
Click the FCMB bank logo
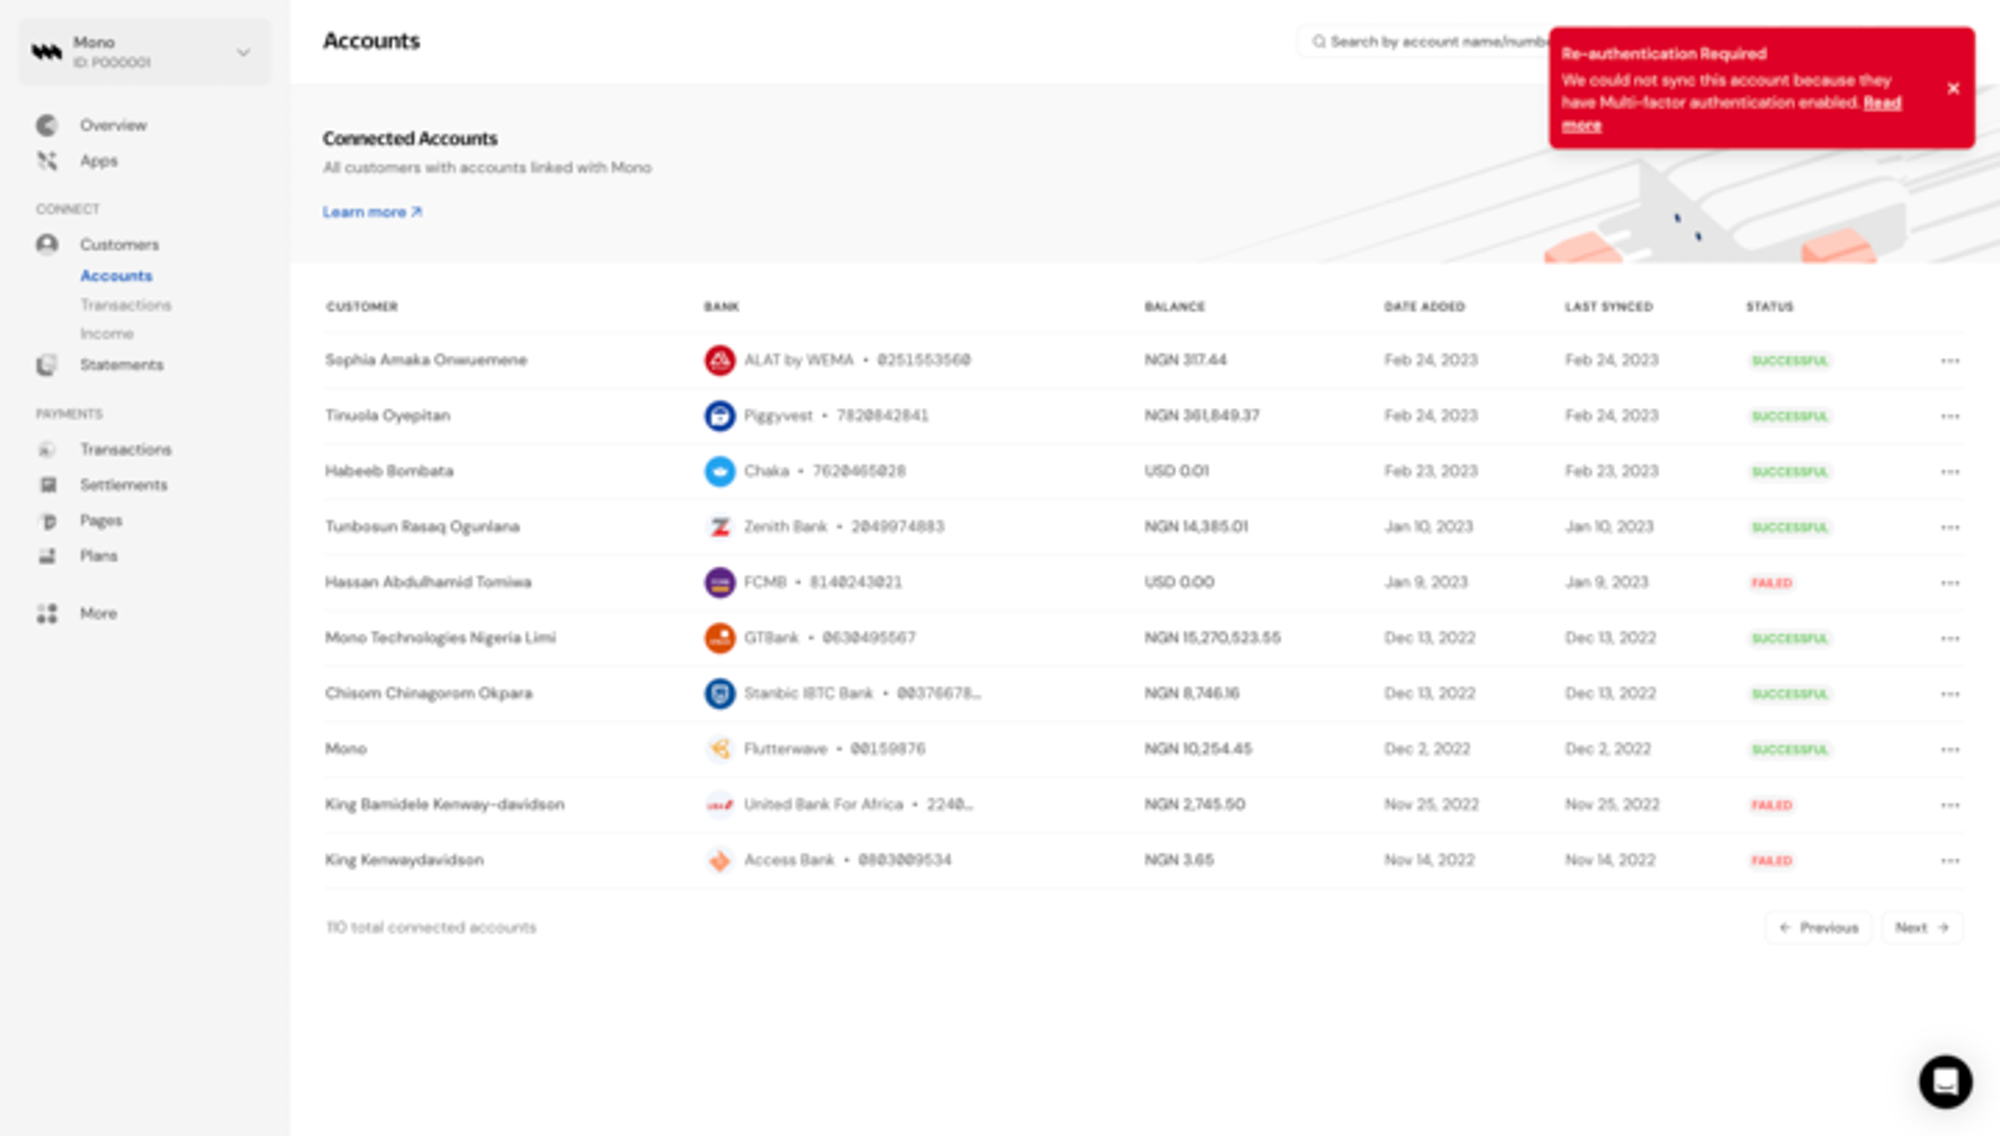720,582
